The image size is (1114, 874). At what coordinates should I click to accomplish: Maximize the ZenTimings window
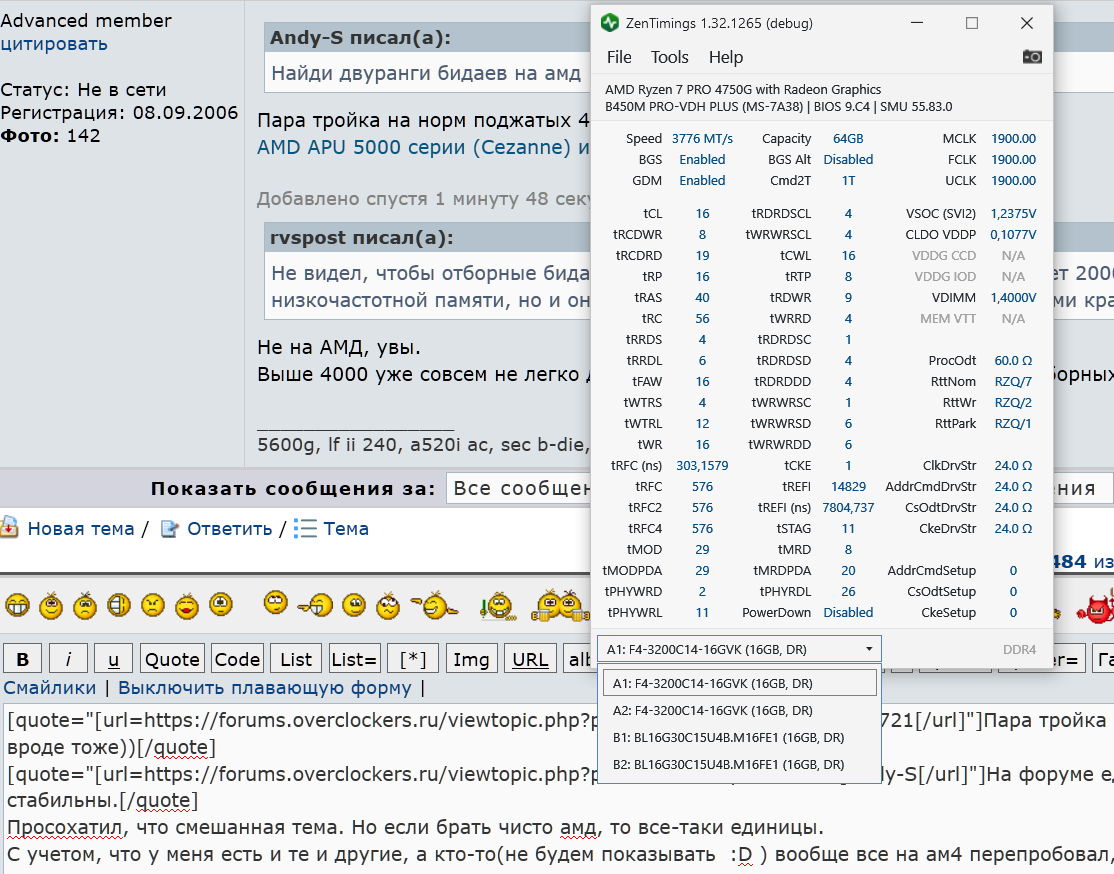click(x=972, y=23)
